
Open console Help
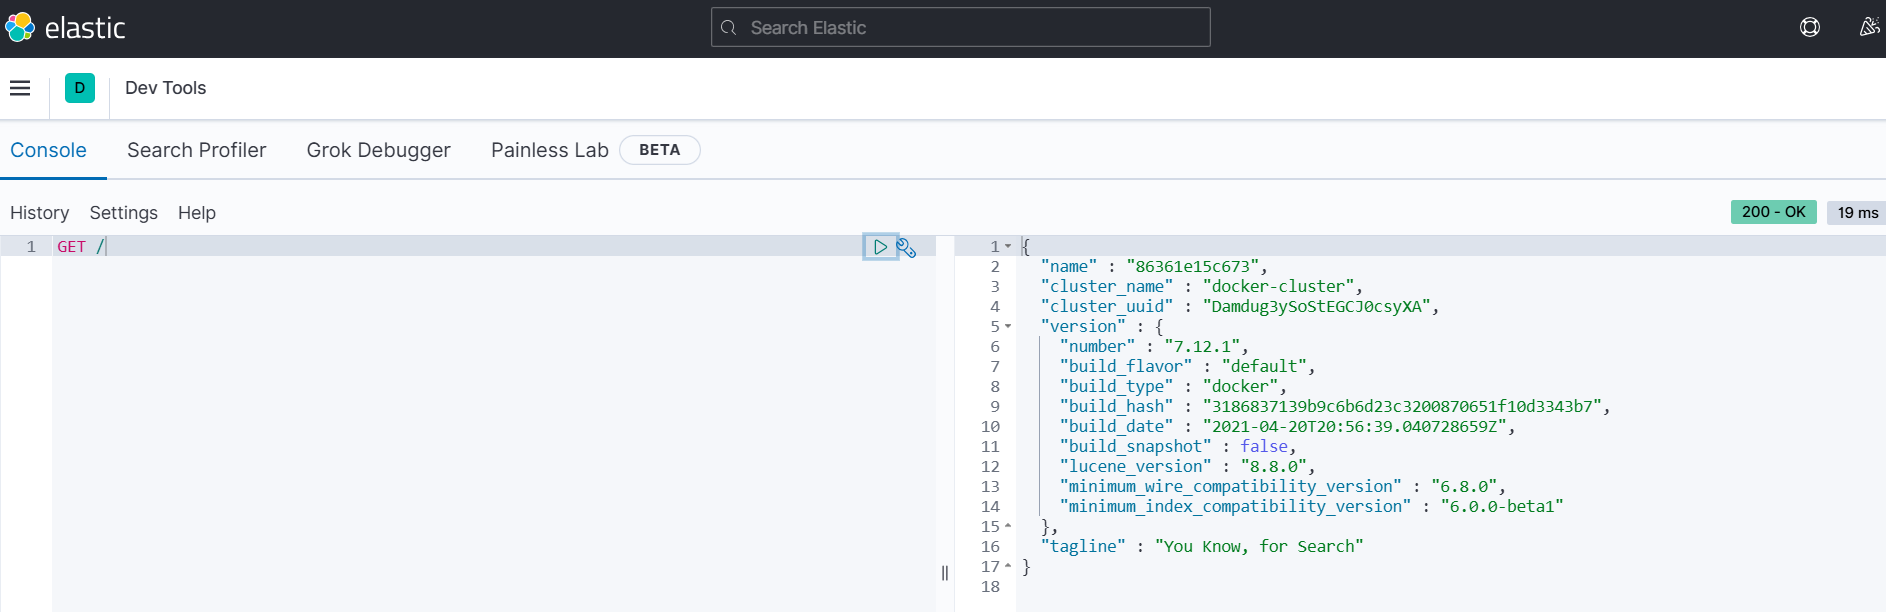pyautogui.click(x=197, y=213)
